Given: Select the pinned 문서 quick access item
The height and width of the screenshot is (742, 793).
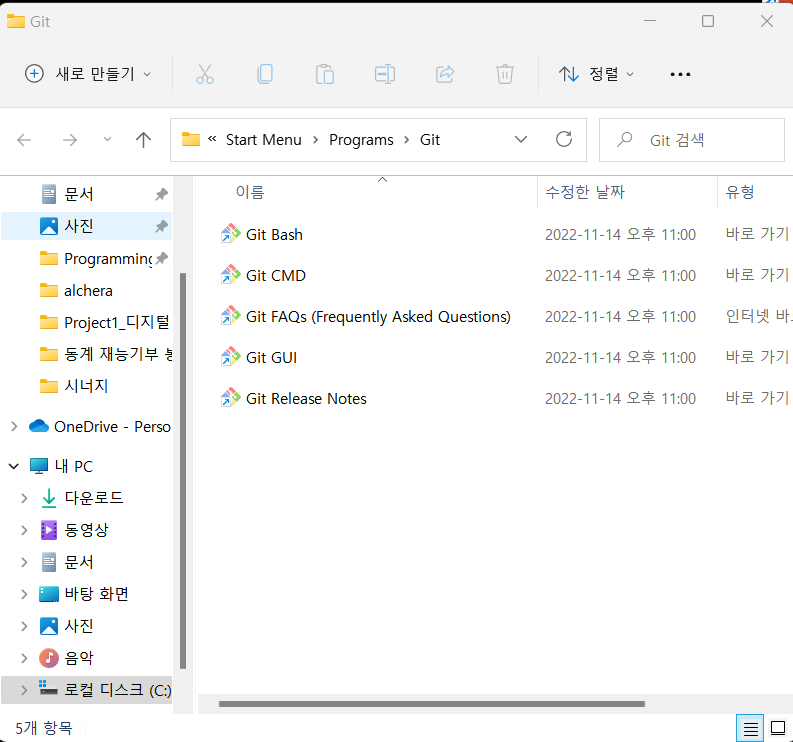Looking at the screenshot, I should tap(87, 194).
